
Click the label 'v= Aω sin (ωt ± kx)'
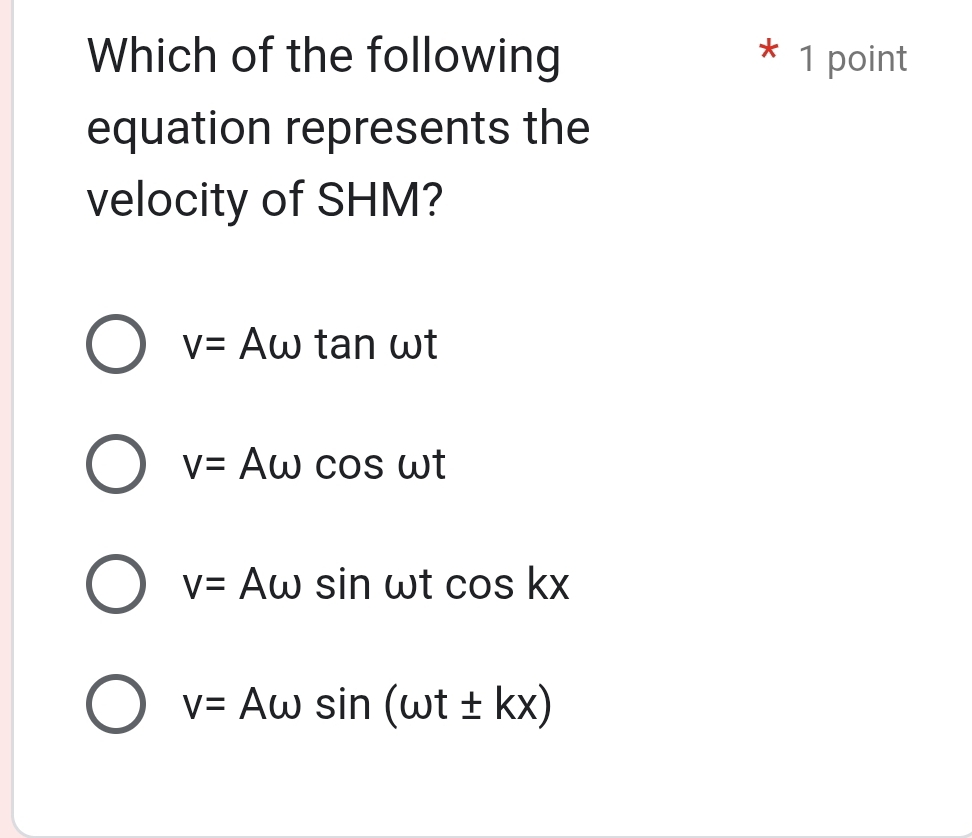(x=366, y=706)
